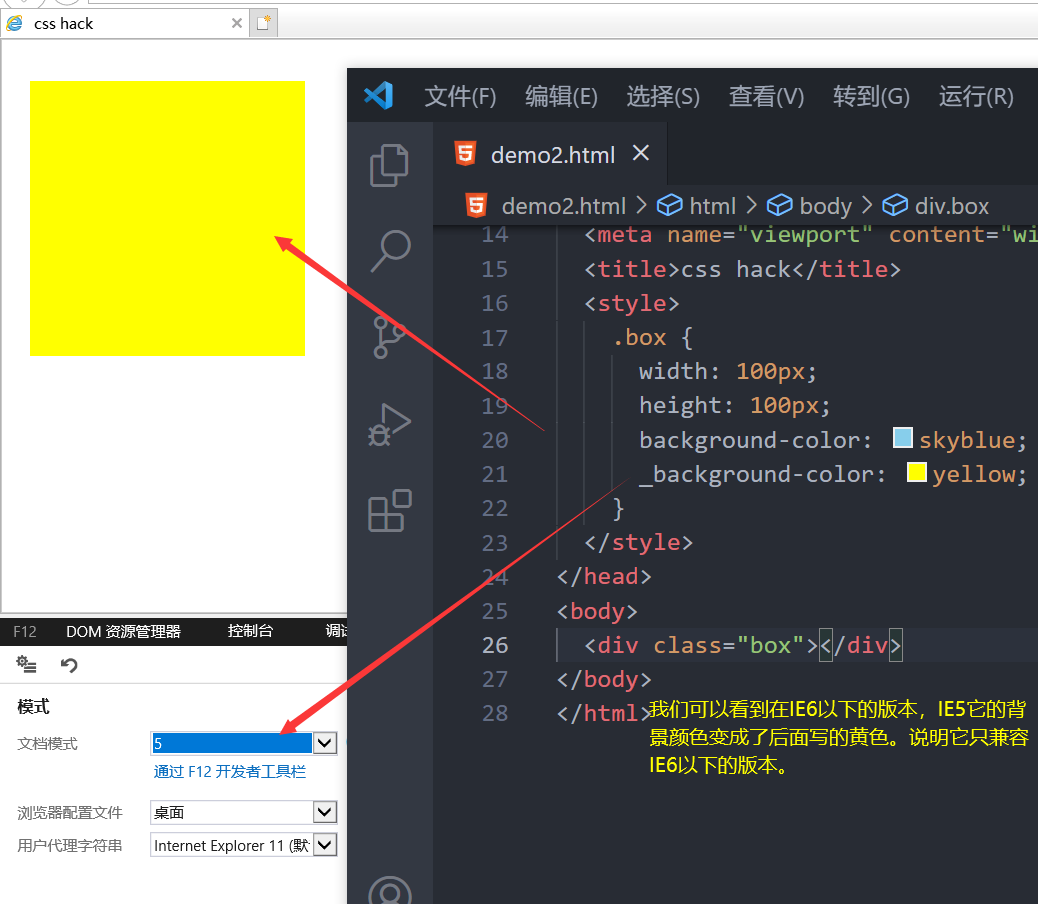Open the 用户代理字符串 dropdown
Viewport: 1038px width, 904px height.
pyautogui.click(x=324, y=844)
